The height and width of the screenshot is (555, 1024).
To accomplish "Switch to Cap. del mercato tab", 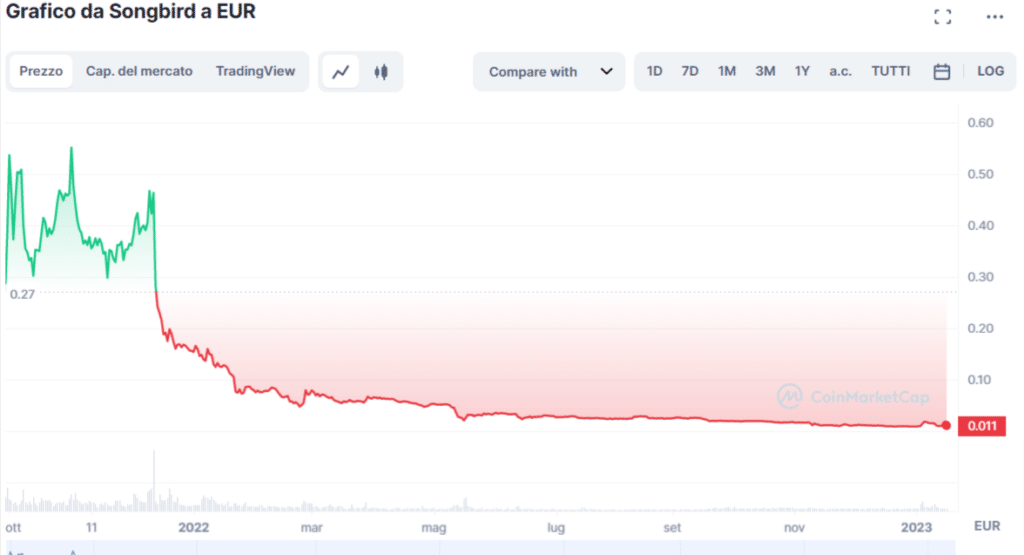I will point(139,71).
